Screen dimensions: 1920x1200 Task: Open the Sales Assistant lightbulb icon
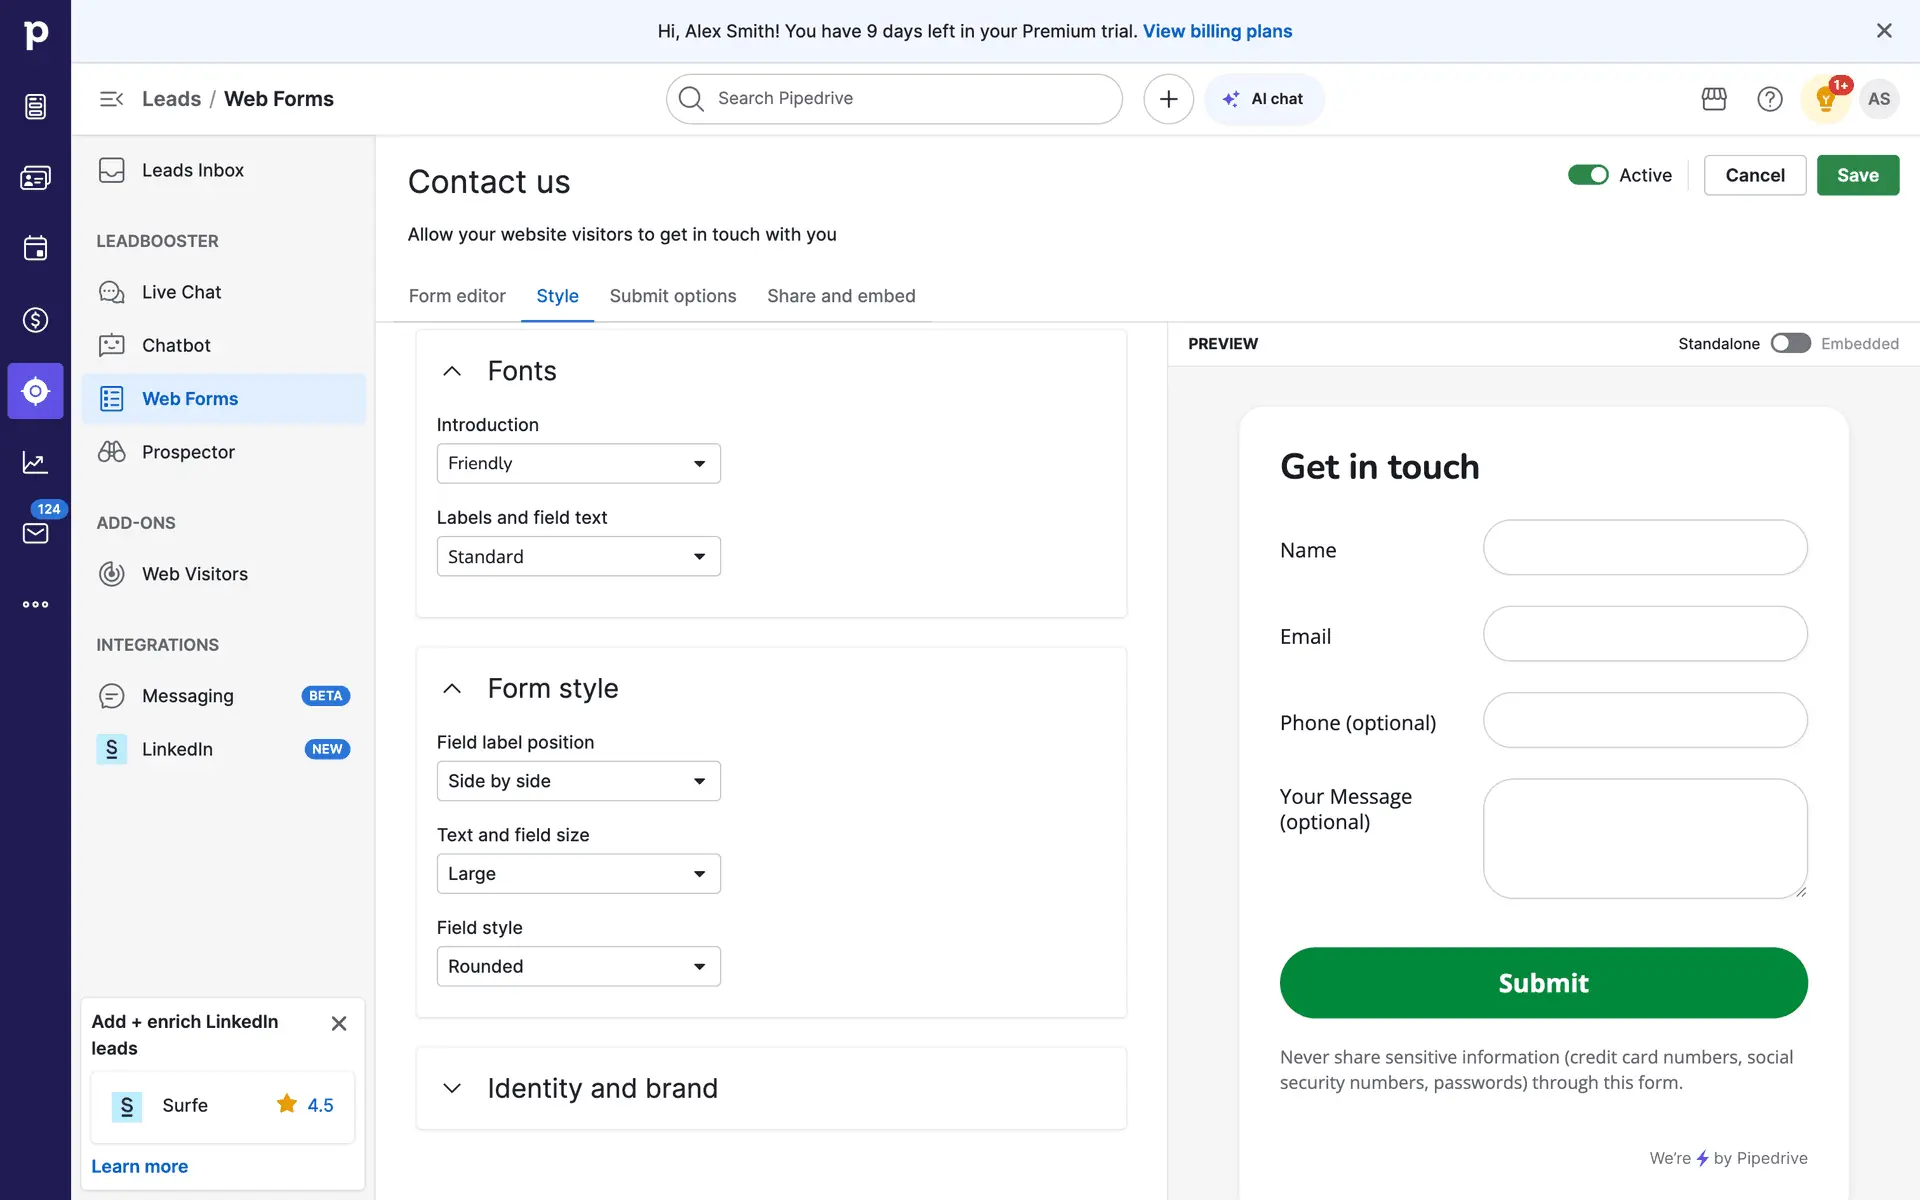[1825, 99]
